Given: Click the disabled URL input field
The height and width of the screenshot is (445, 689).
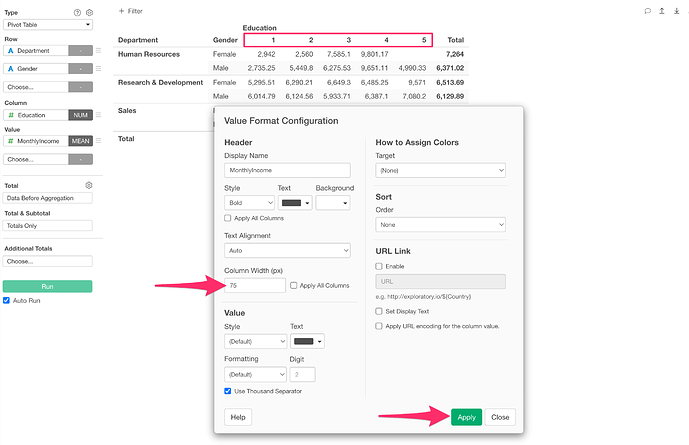Looking at the screenshot, I should [440, 282].
